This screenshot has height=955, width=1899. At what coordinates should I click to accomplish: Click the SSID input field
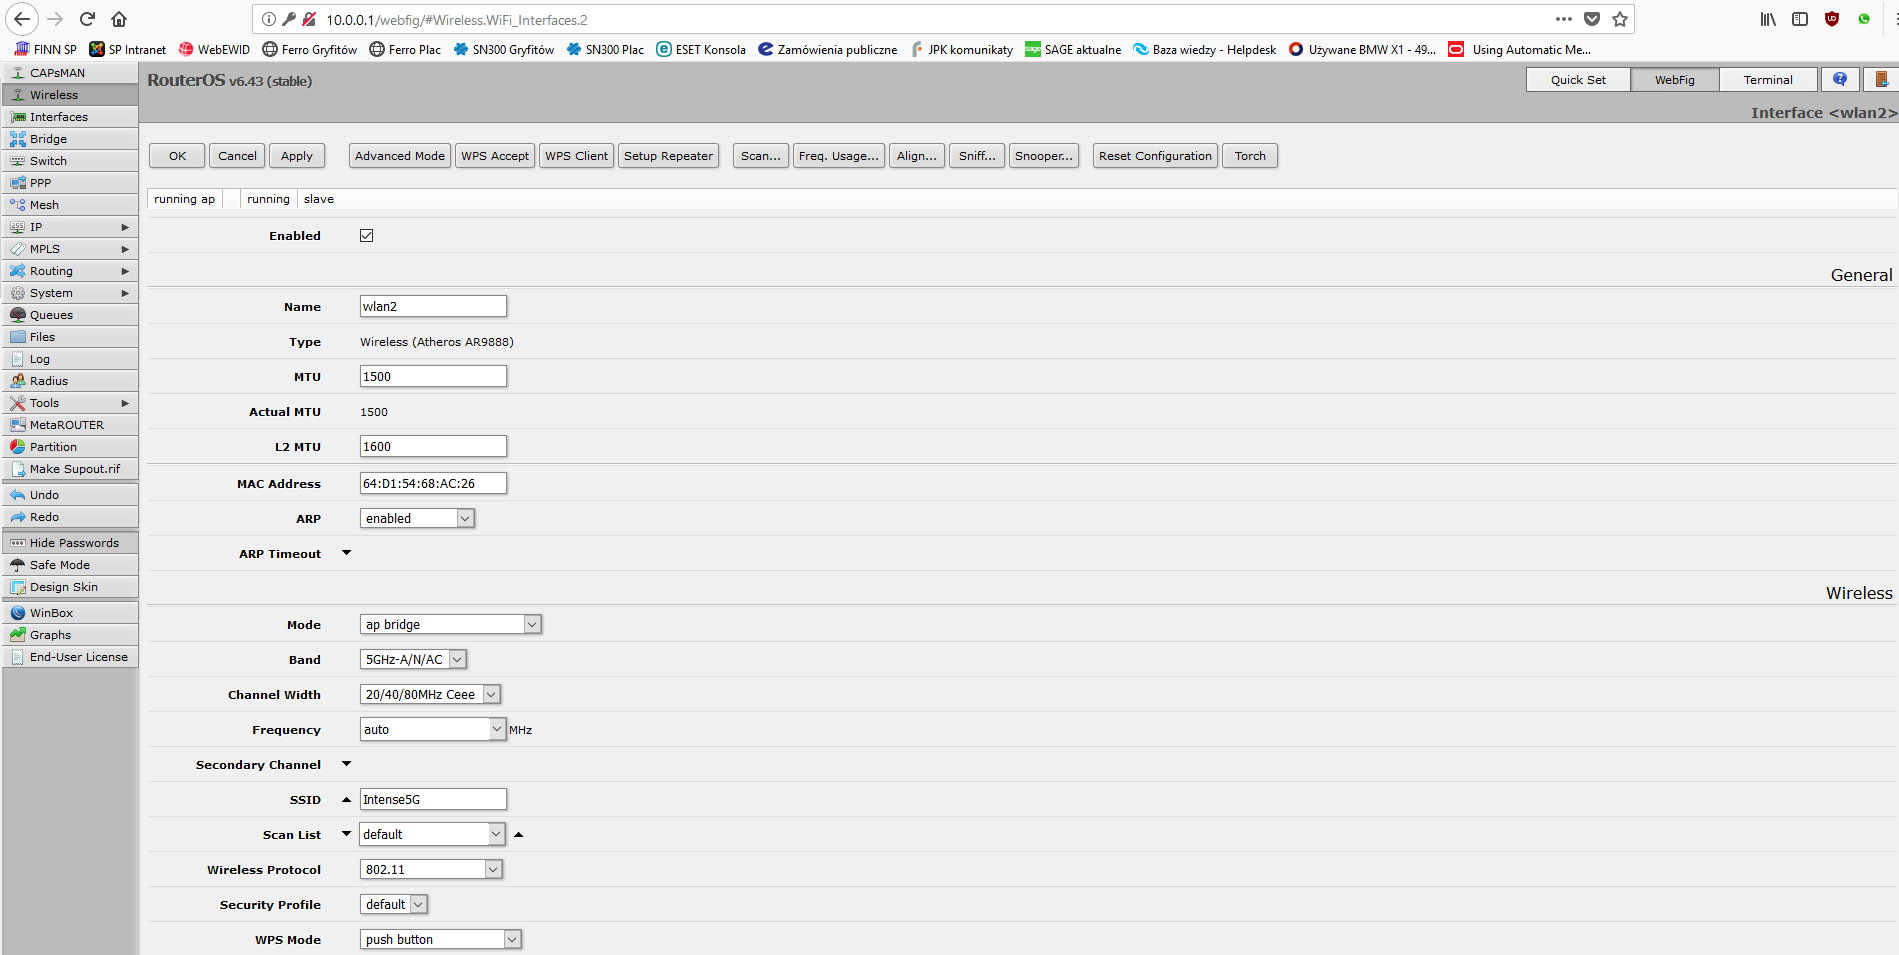pyautogui.click(x=433, y=799)
